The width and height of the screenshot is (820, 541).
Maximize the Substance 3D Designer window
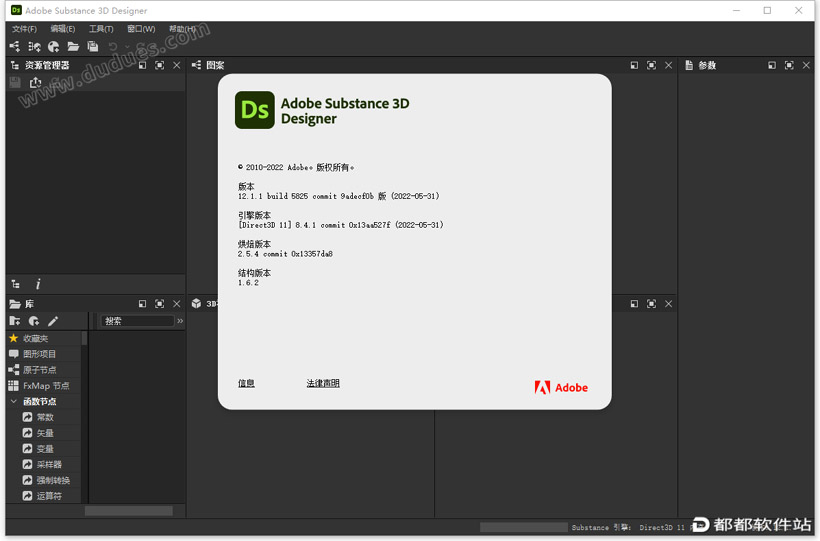tap(767, 10)
